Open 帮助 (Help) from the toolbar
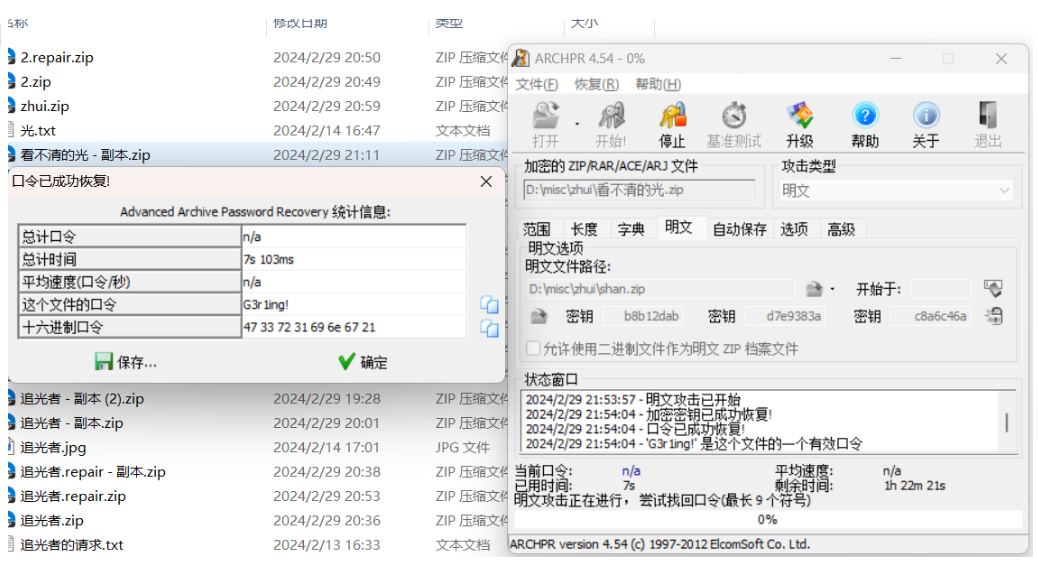Image resolution: width=1038 pixels, height=574 pixels. click(864, 124)
